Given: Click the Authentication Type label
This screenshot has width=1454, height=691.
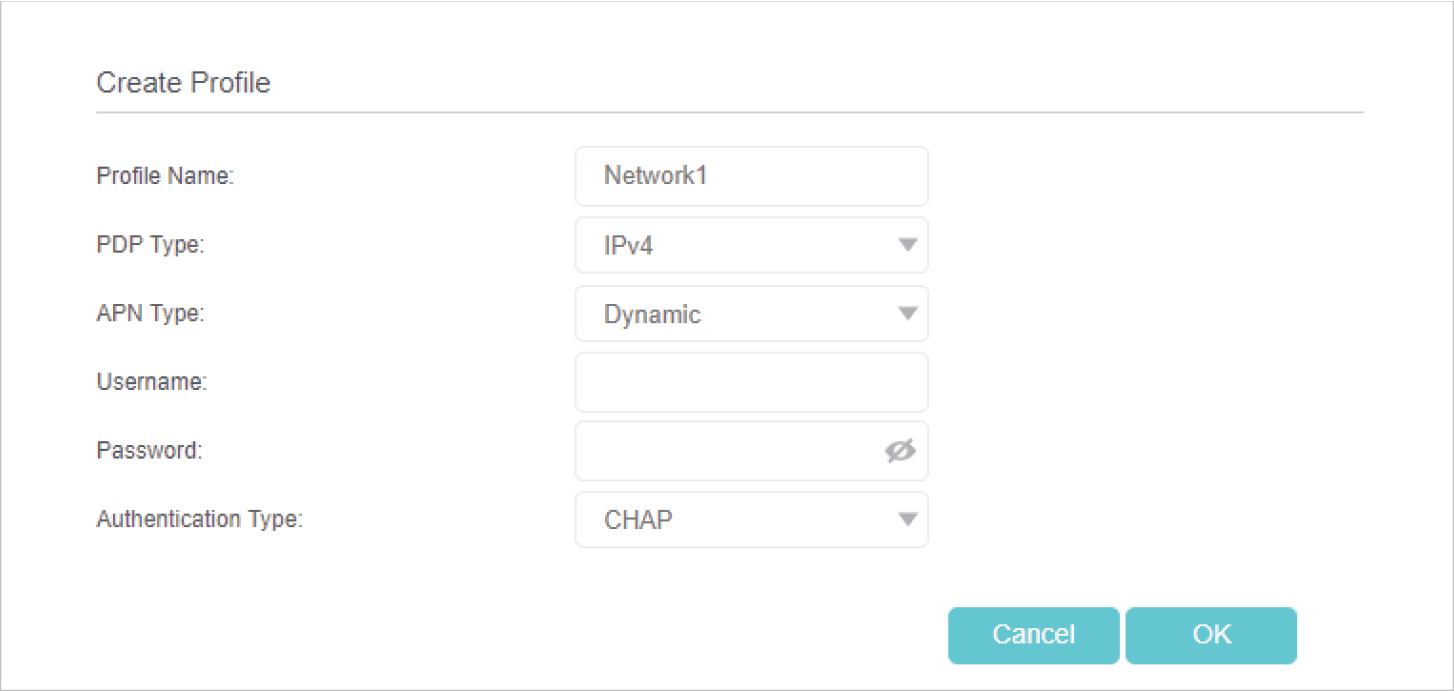Looking at the screenshot, I should [x=199, y=519].
